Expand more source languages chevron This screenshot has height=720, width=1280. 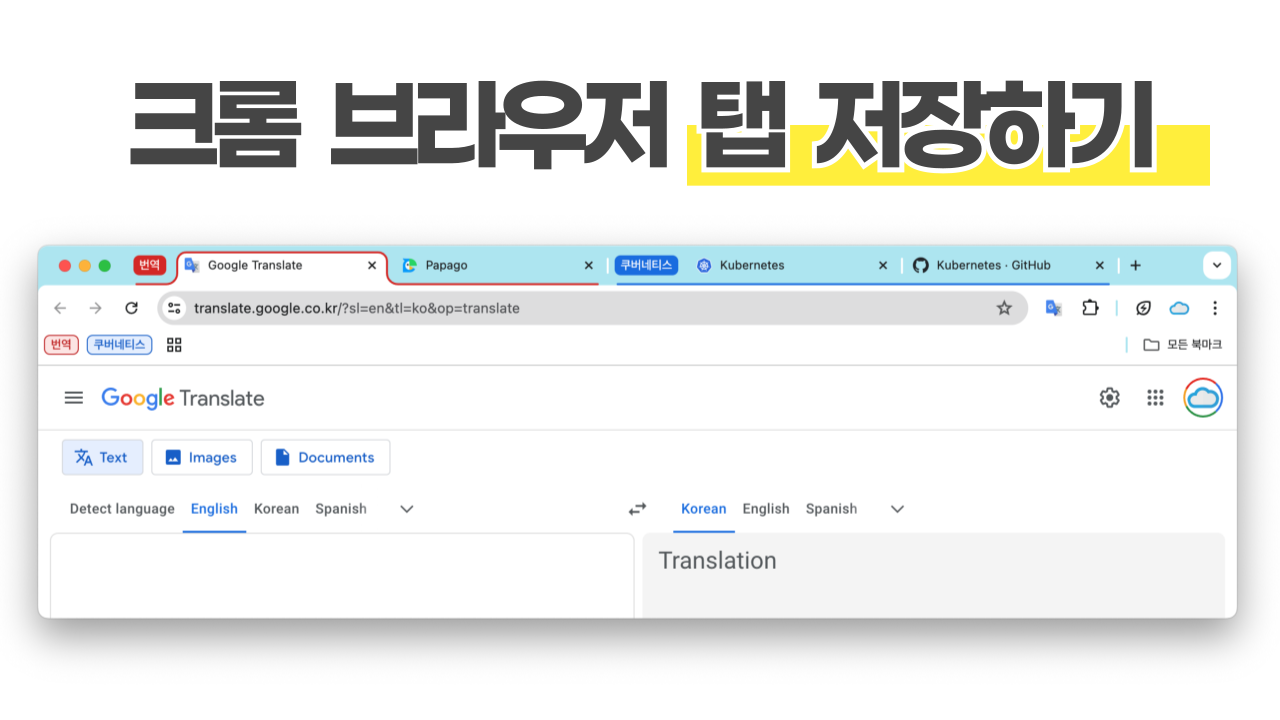click(x=406, y=509)
